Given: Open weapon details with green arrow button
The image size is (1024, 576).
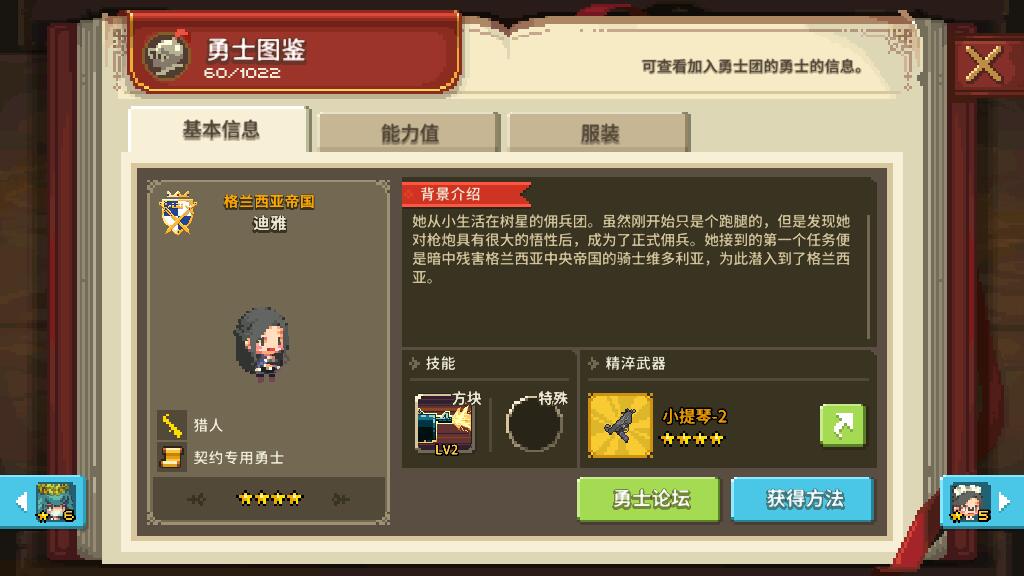Looking at the screenshot, I should coord(842,425).
